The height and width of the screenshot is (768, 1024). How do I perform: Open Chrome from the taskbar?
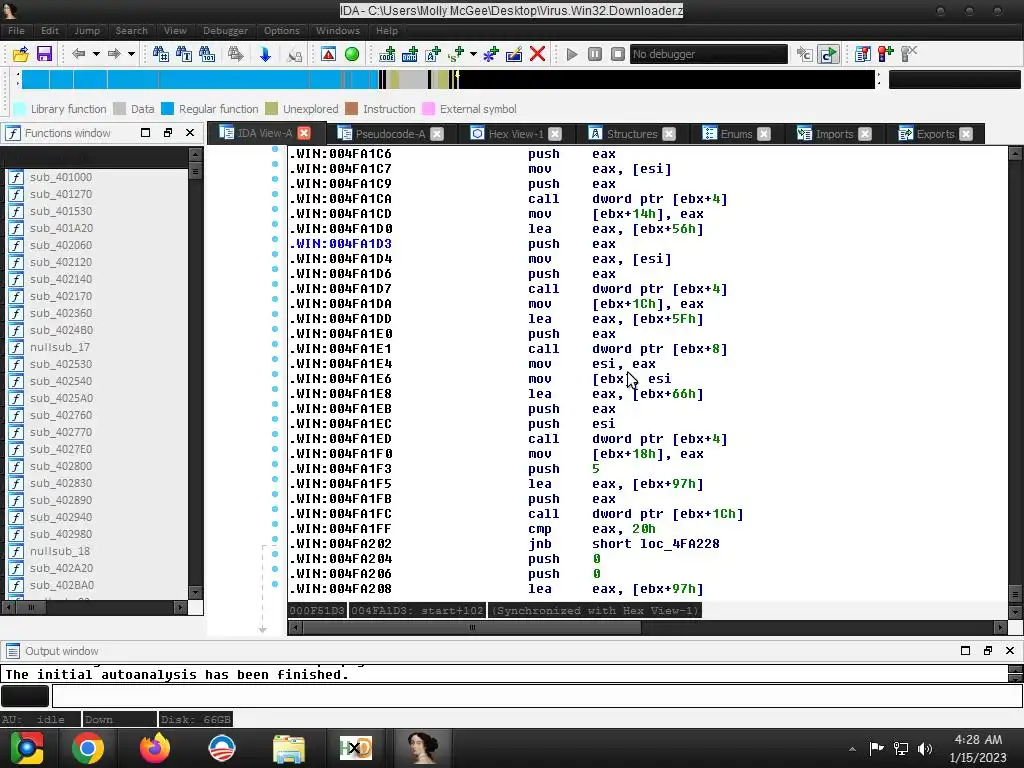[x=88, y=748]
